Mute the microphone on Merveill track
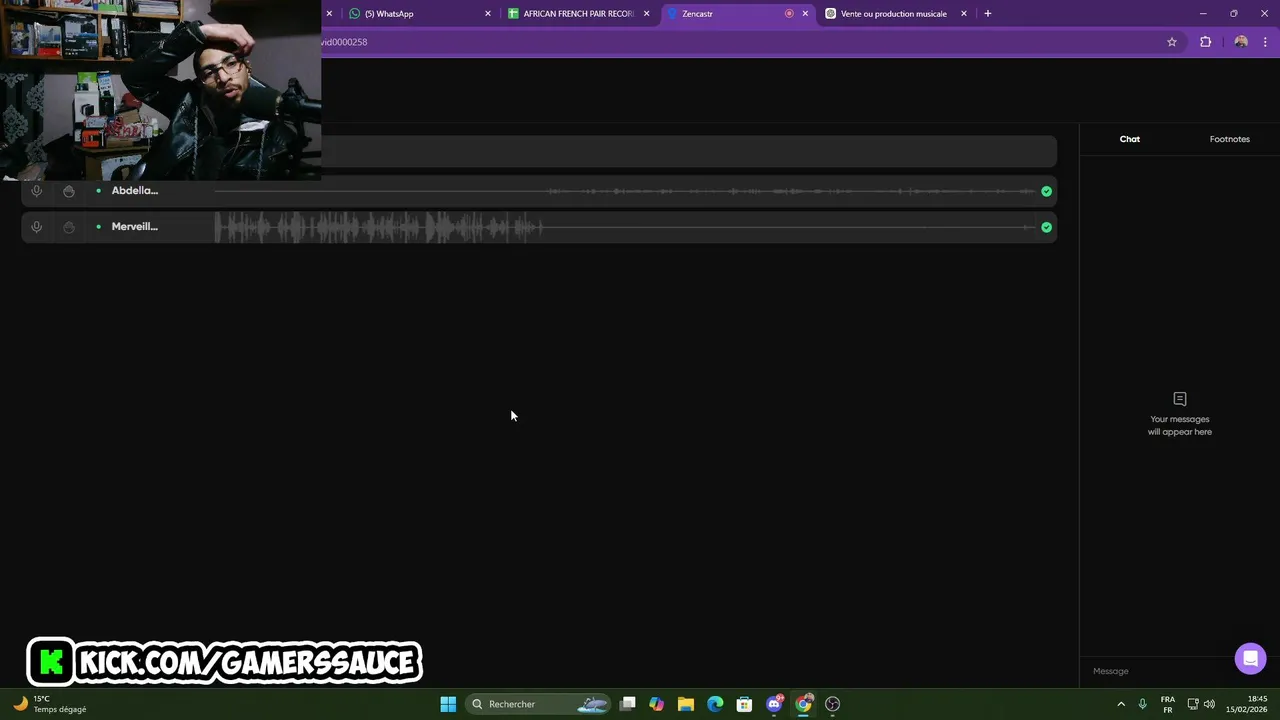 [x=37, y=227]
